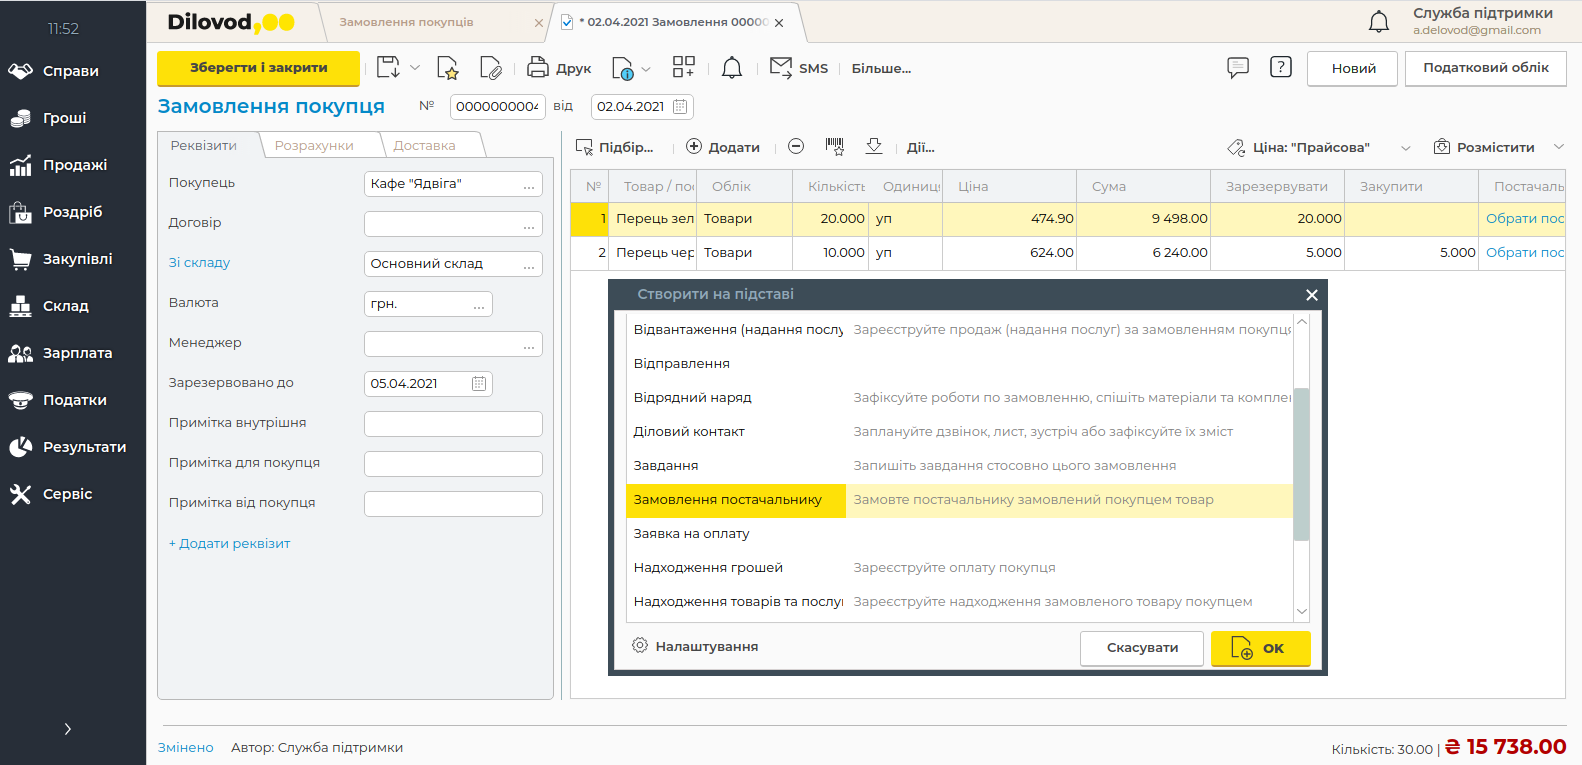Screen dimensions: 1582x765
Task: Click the + Додати реквізит link
Action: [x=230, y=544]
